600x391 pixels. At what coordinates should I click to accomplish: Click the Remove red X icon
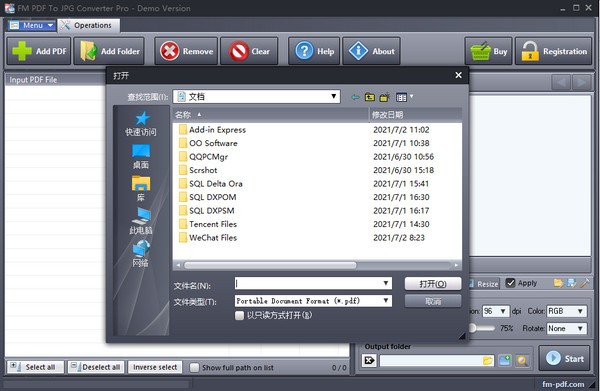(x=170, y=51)
